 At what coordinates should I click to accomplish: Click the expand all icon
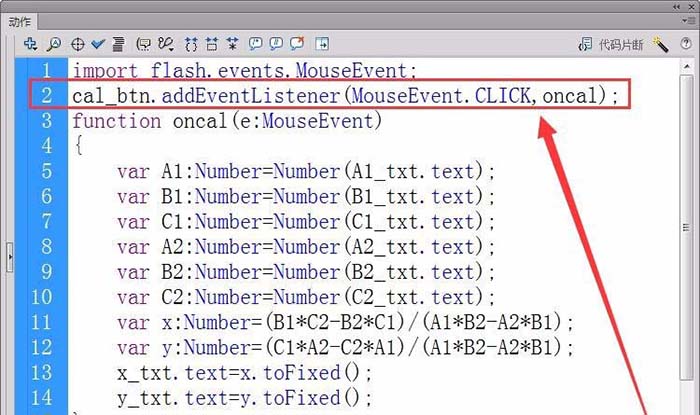[232, 44]
